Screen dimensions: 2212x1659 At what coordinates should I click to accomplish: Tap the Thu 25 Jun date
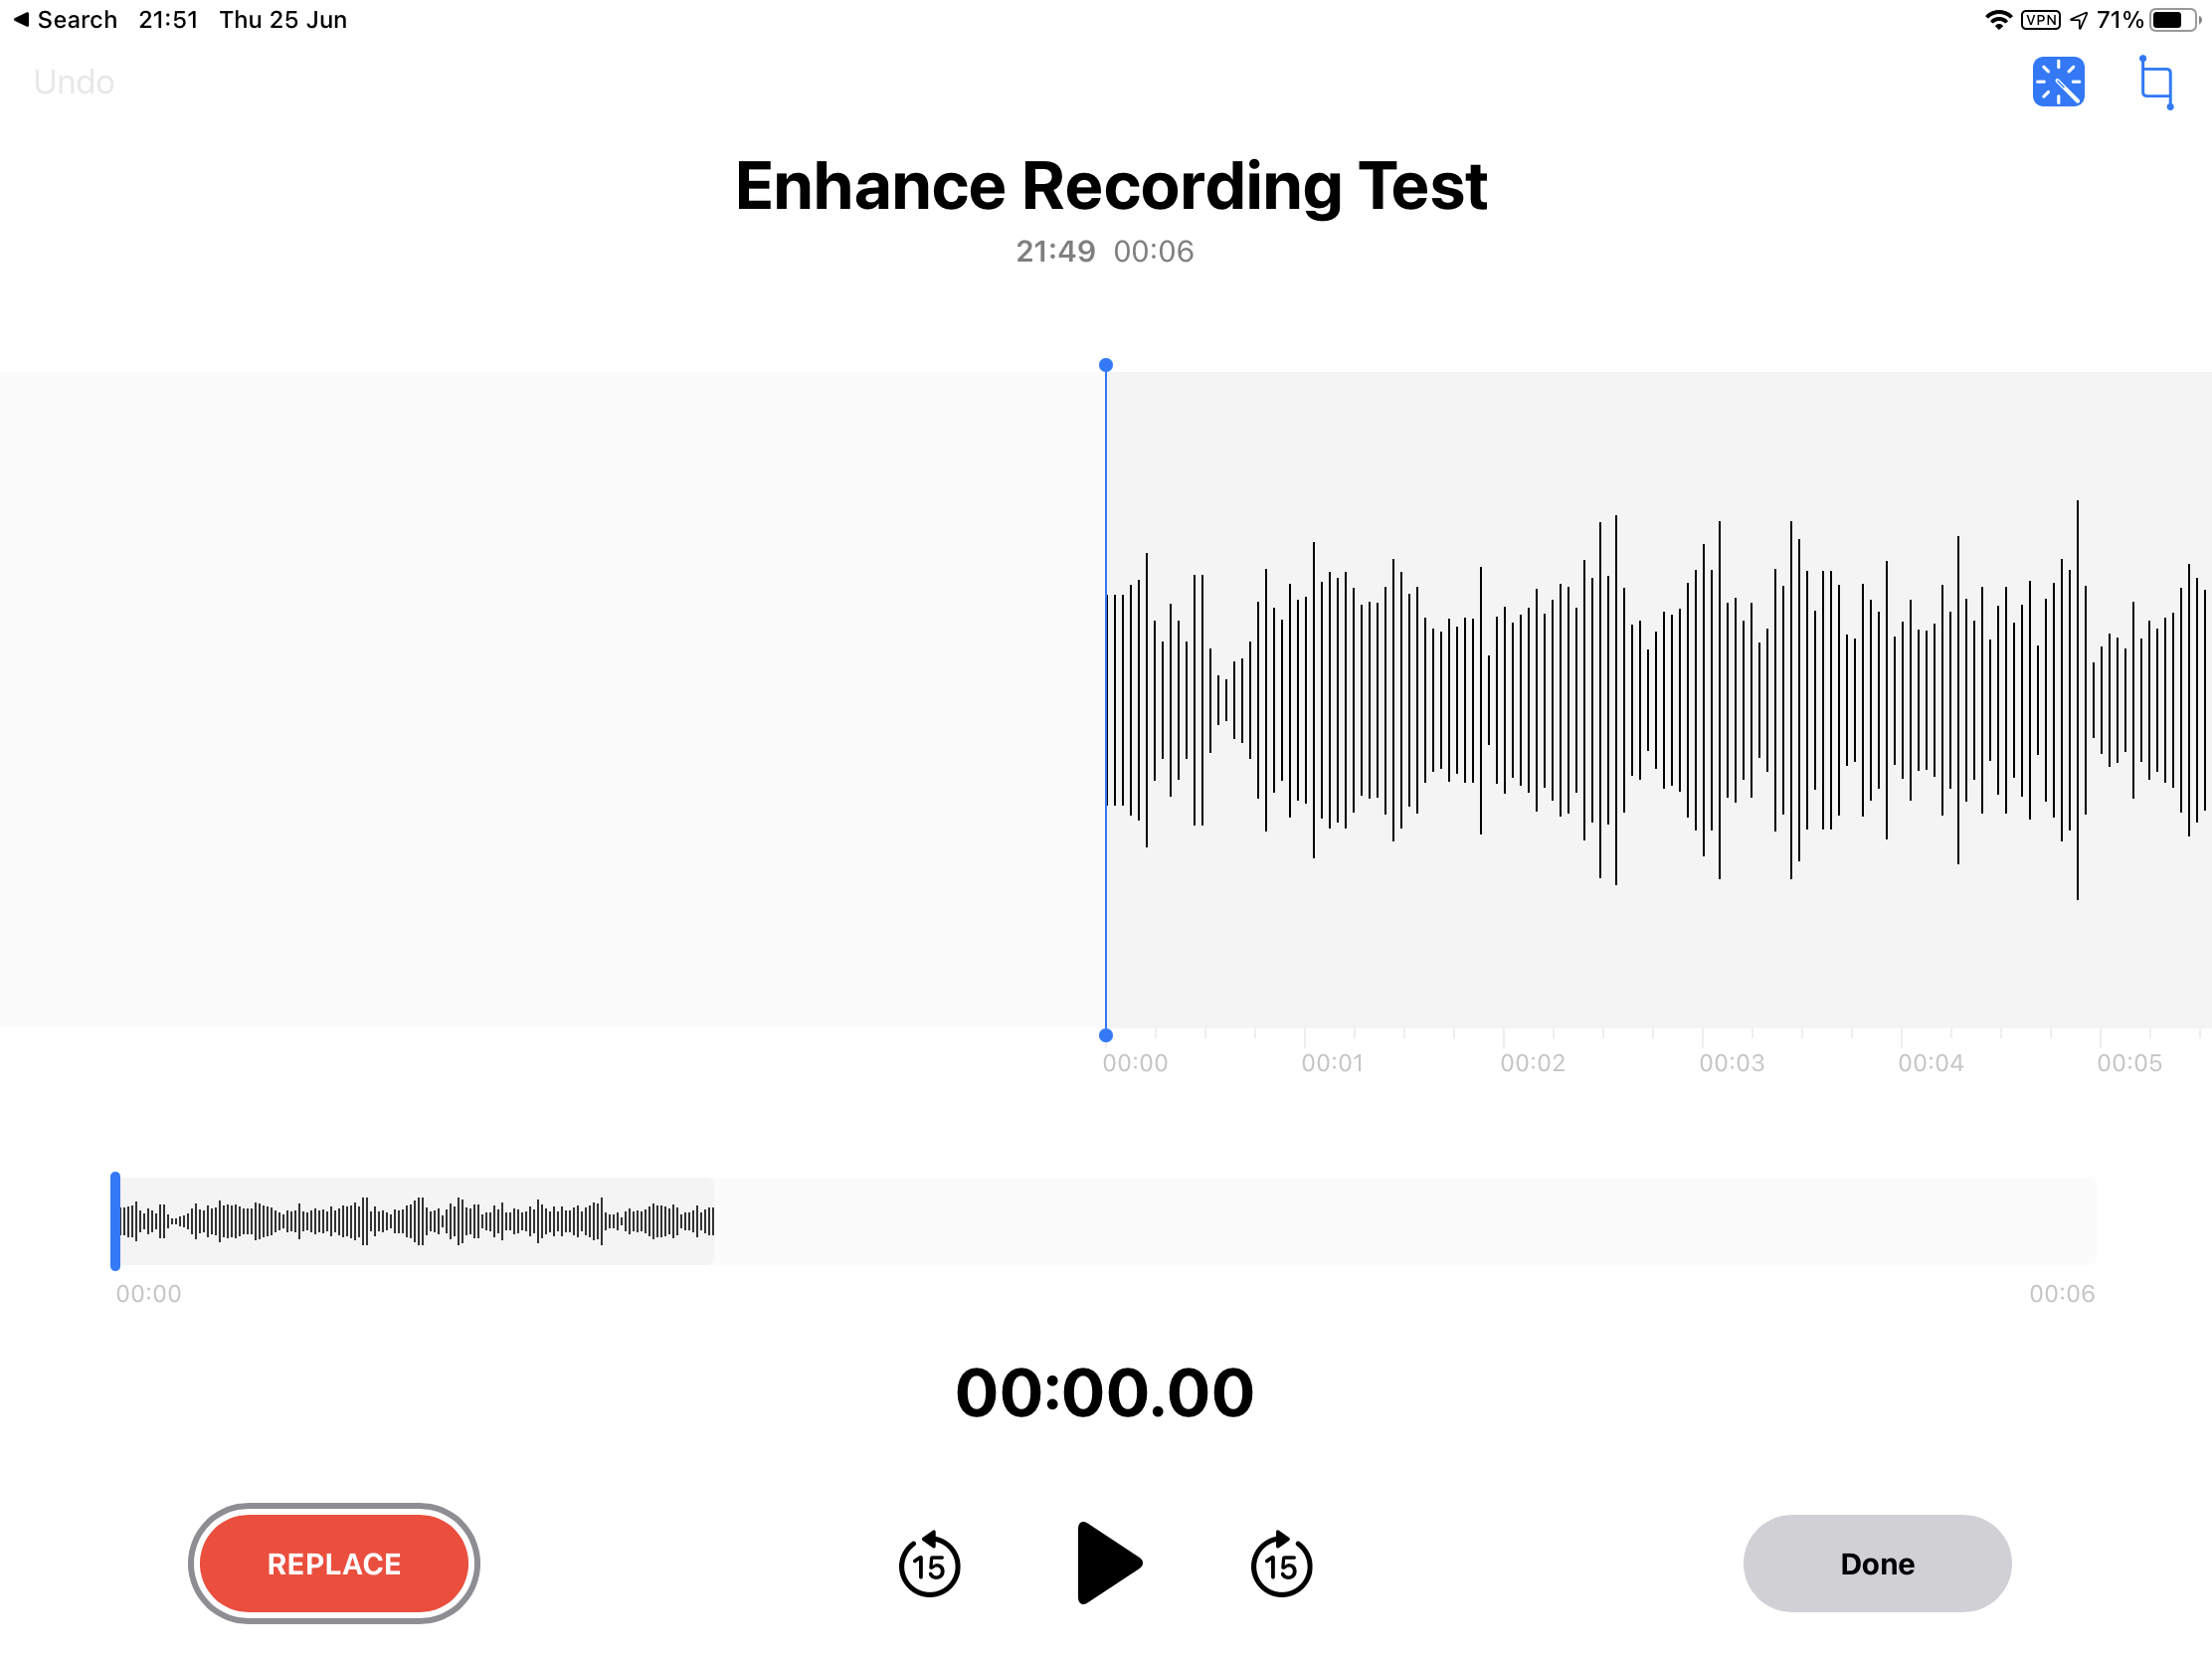tap(283, 20)
